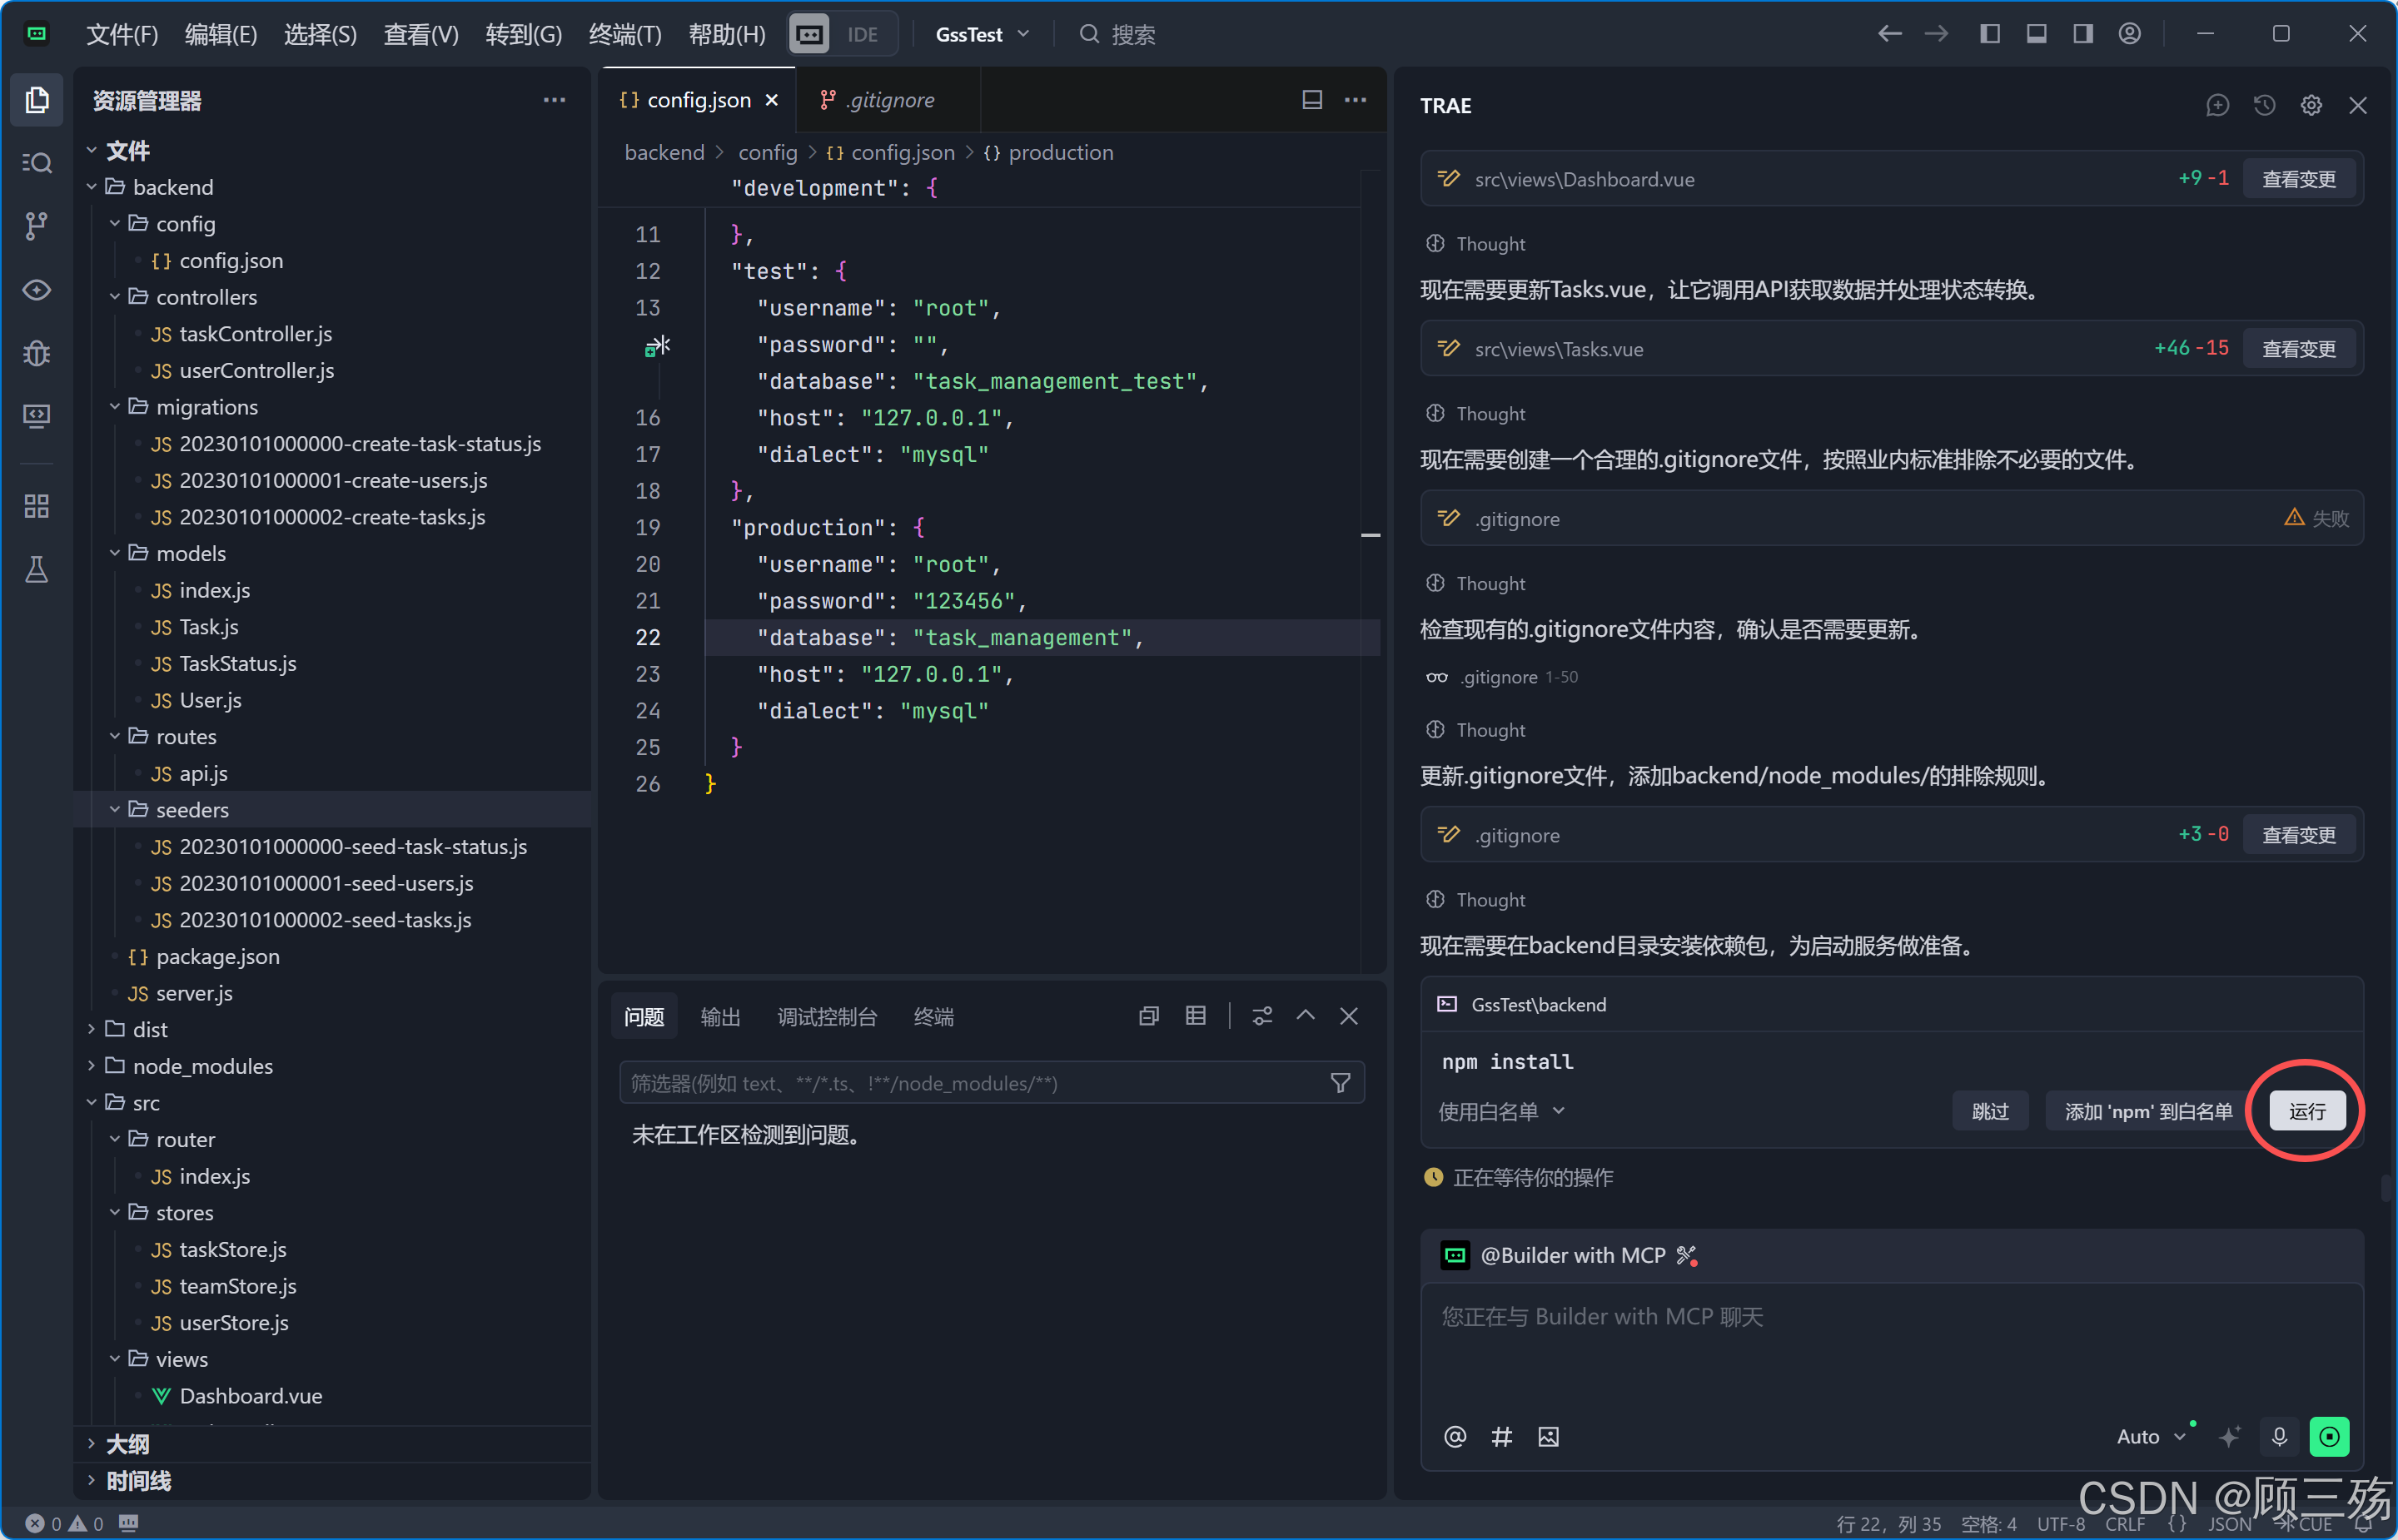Screen dimensions: 2398x1540
Task: Open TRAE panel settings gear
Action: tap(2311, 105)
